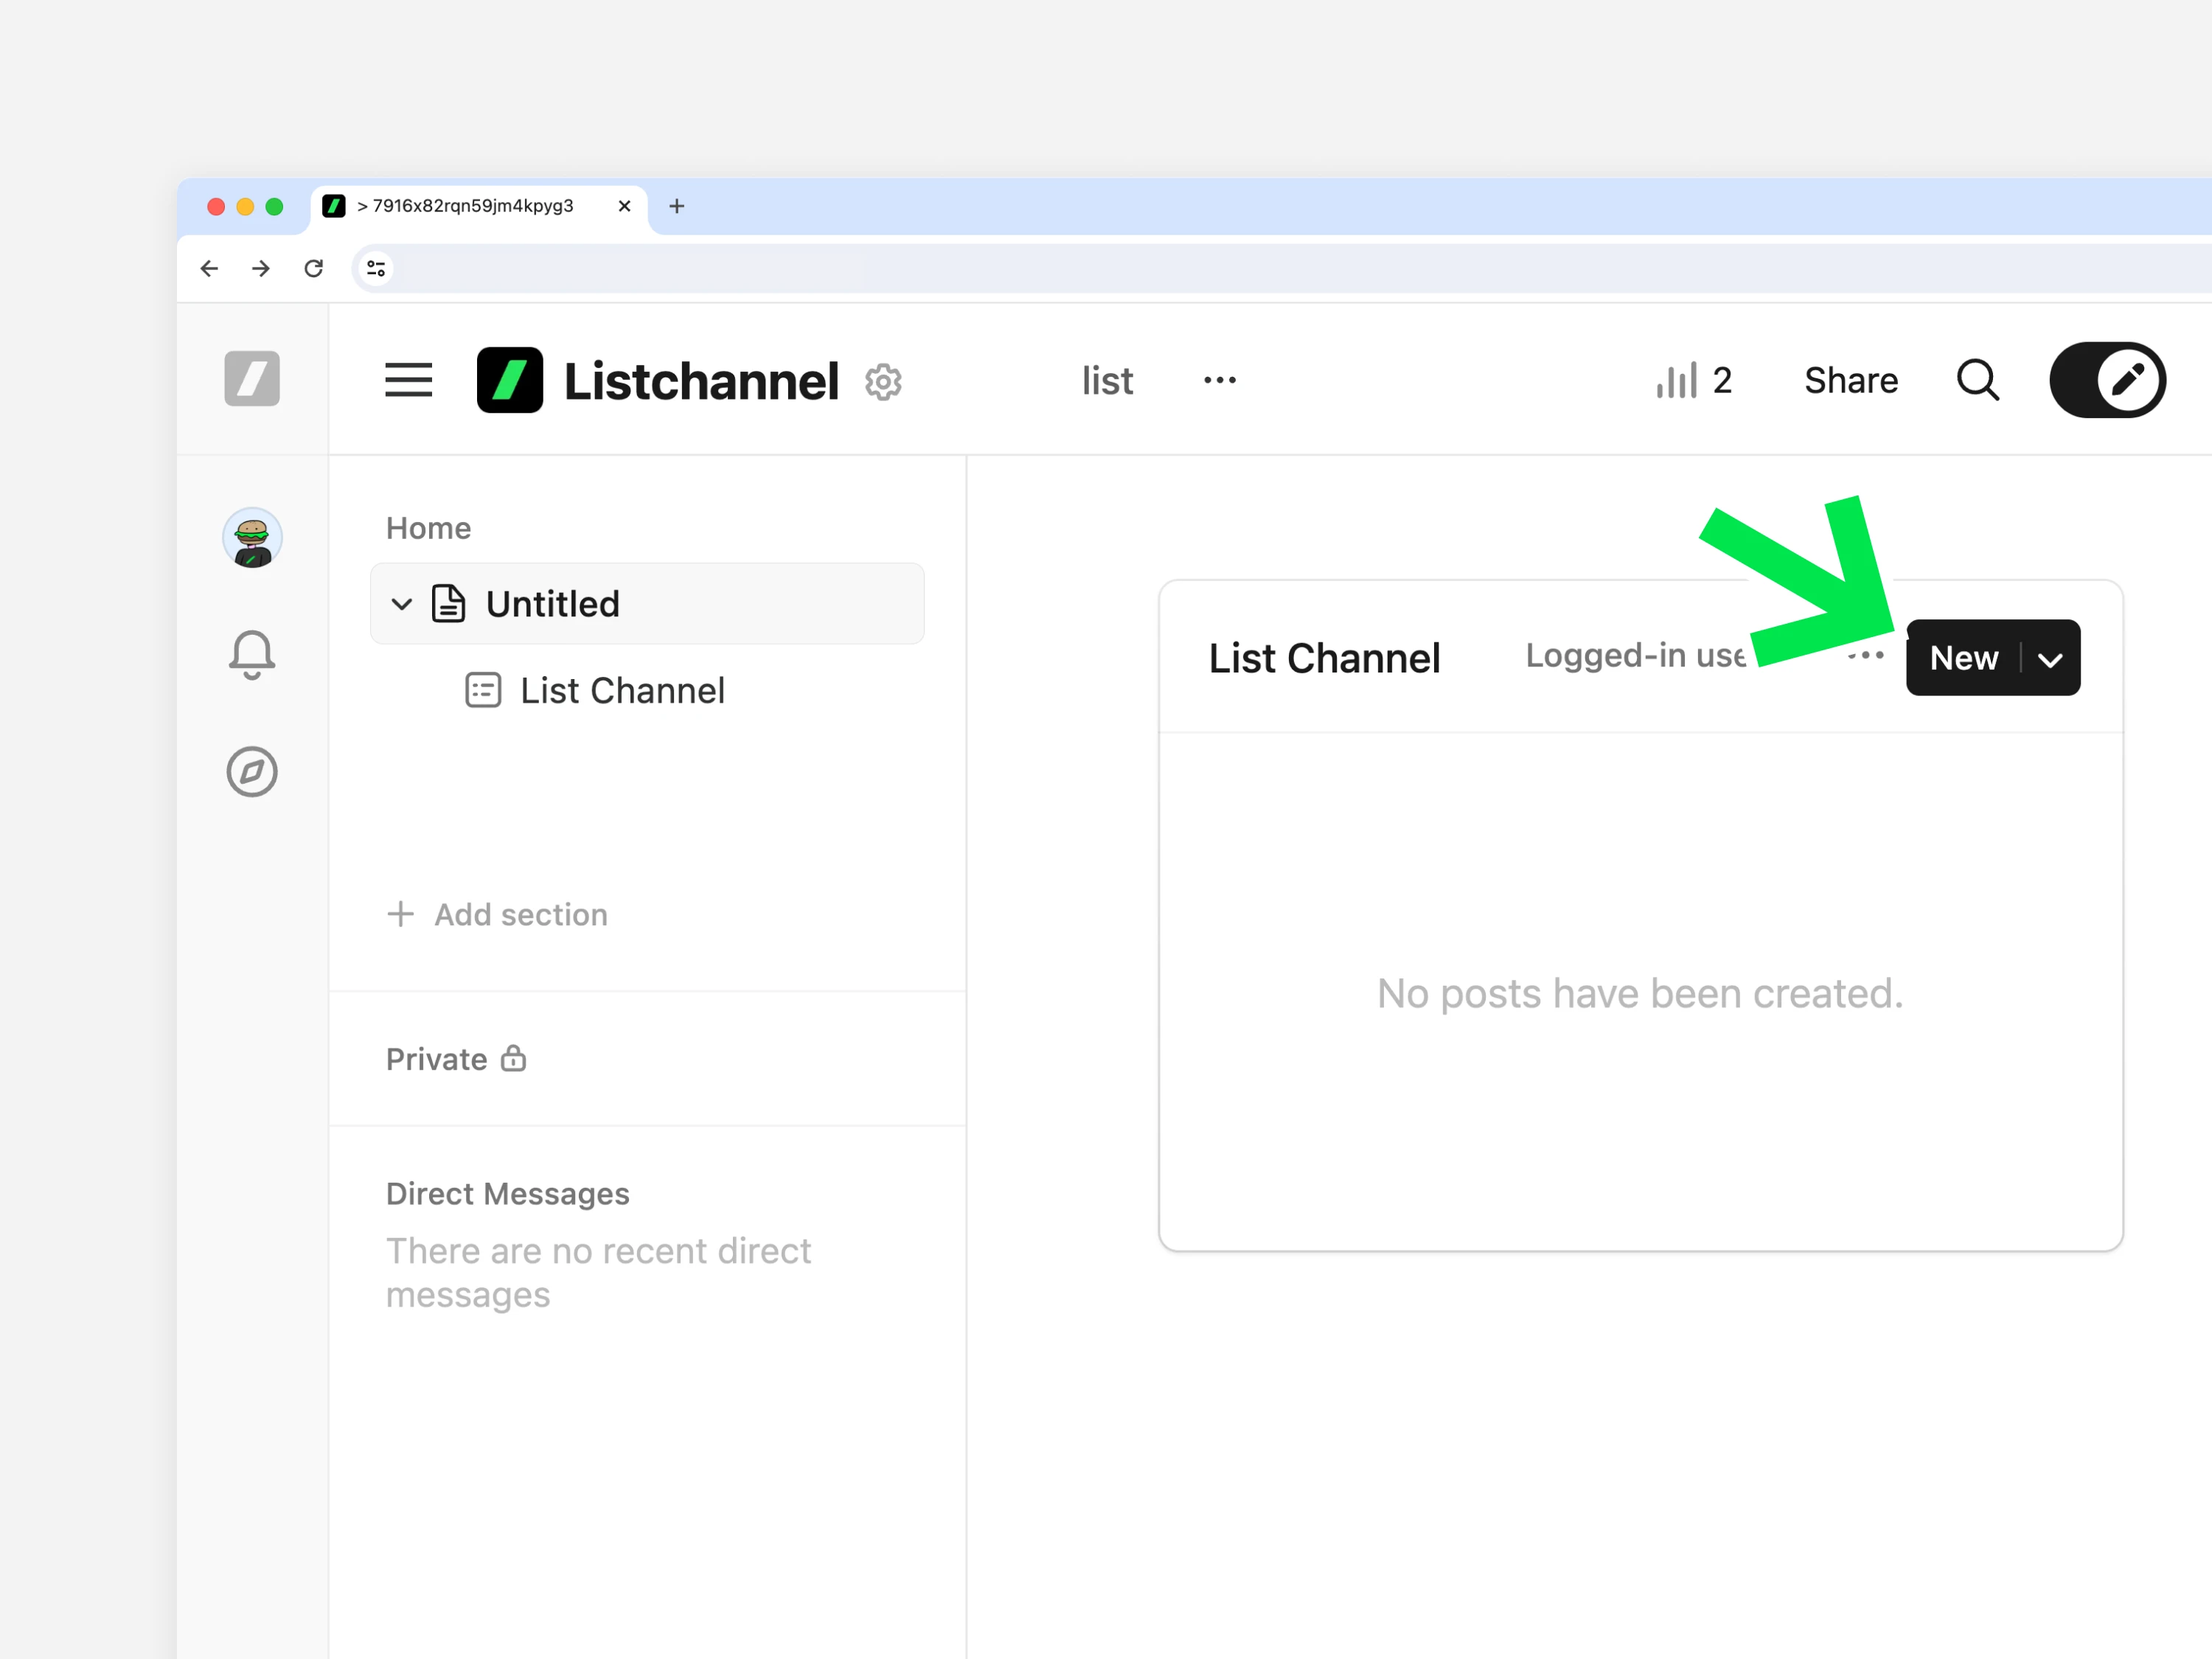Click the Home section label
Screen dimensions: 2212x1659
tap(429, 528)
